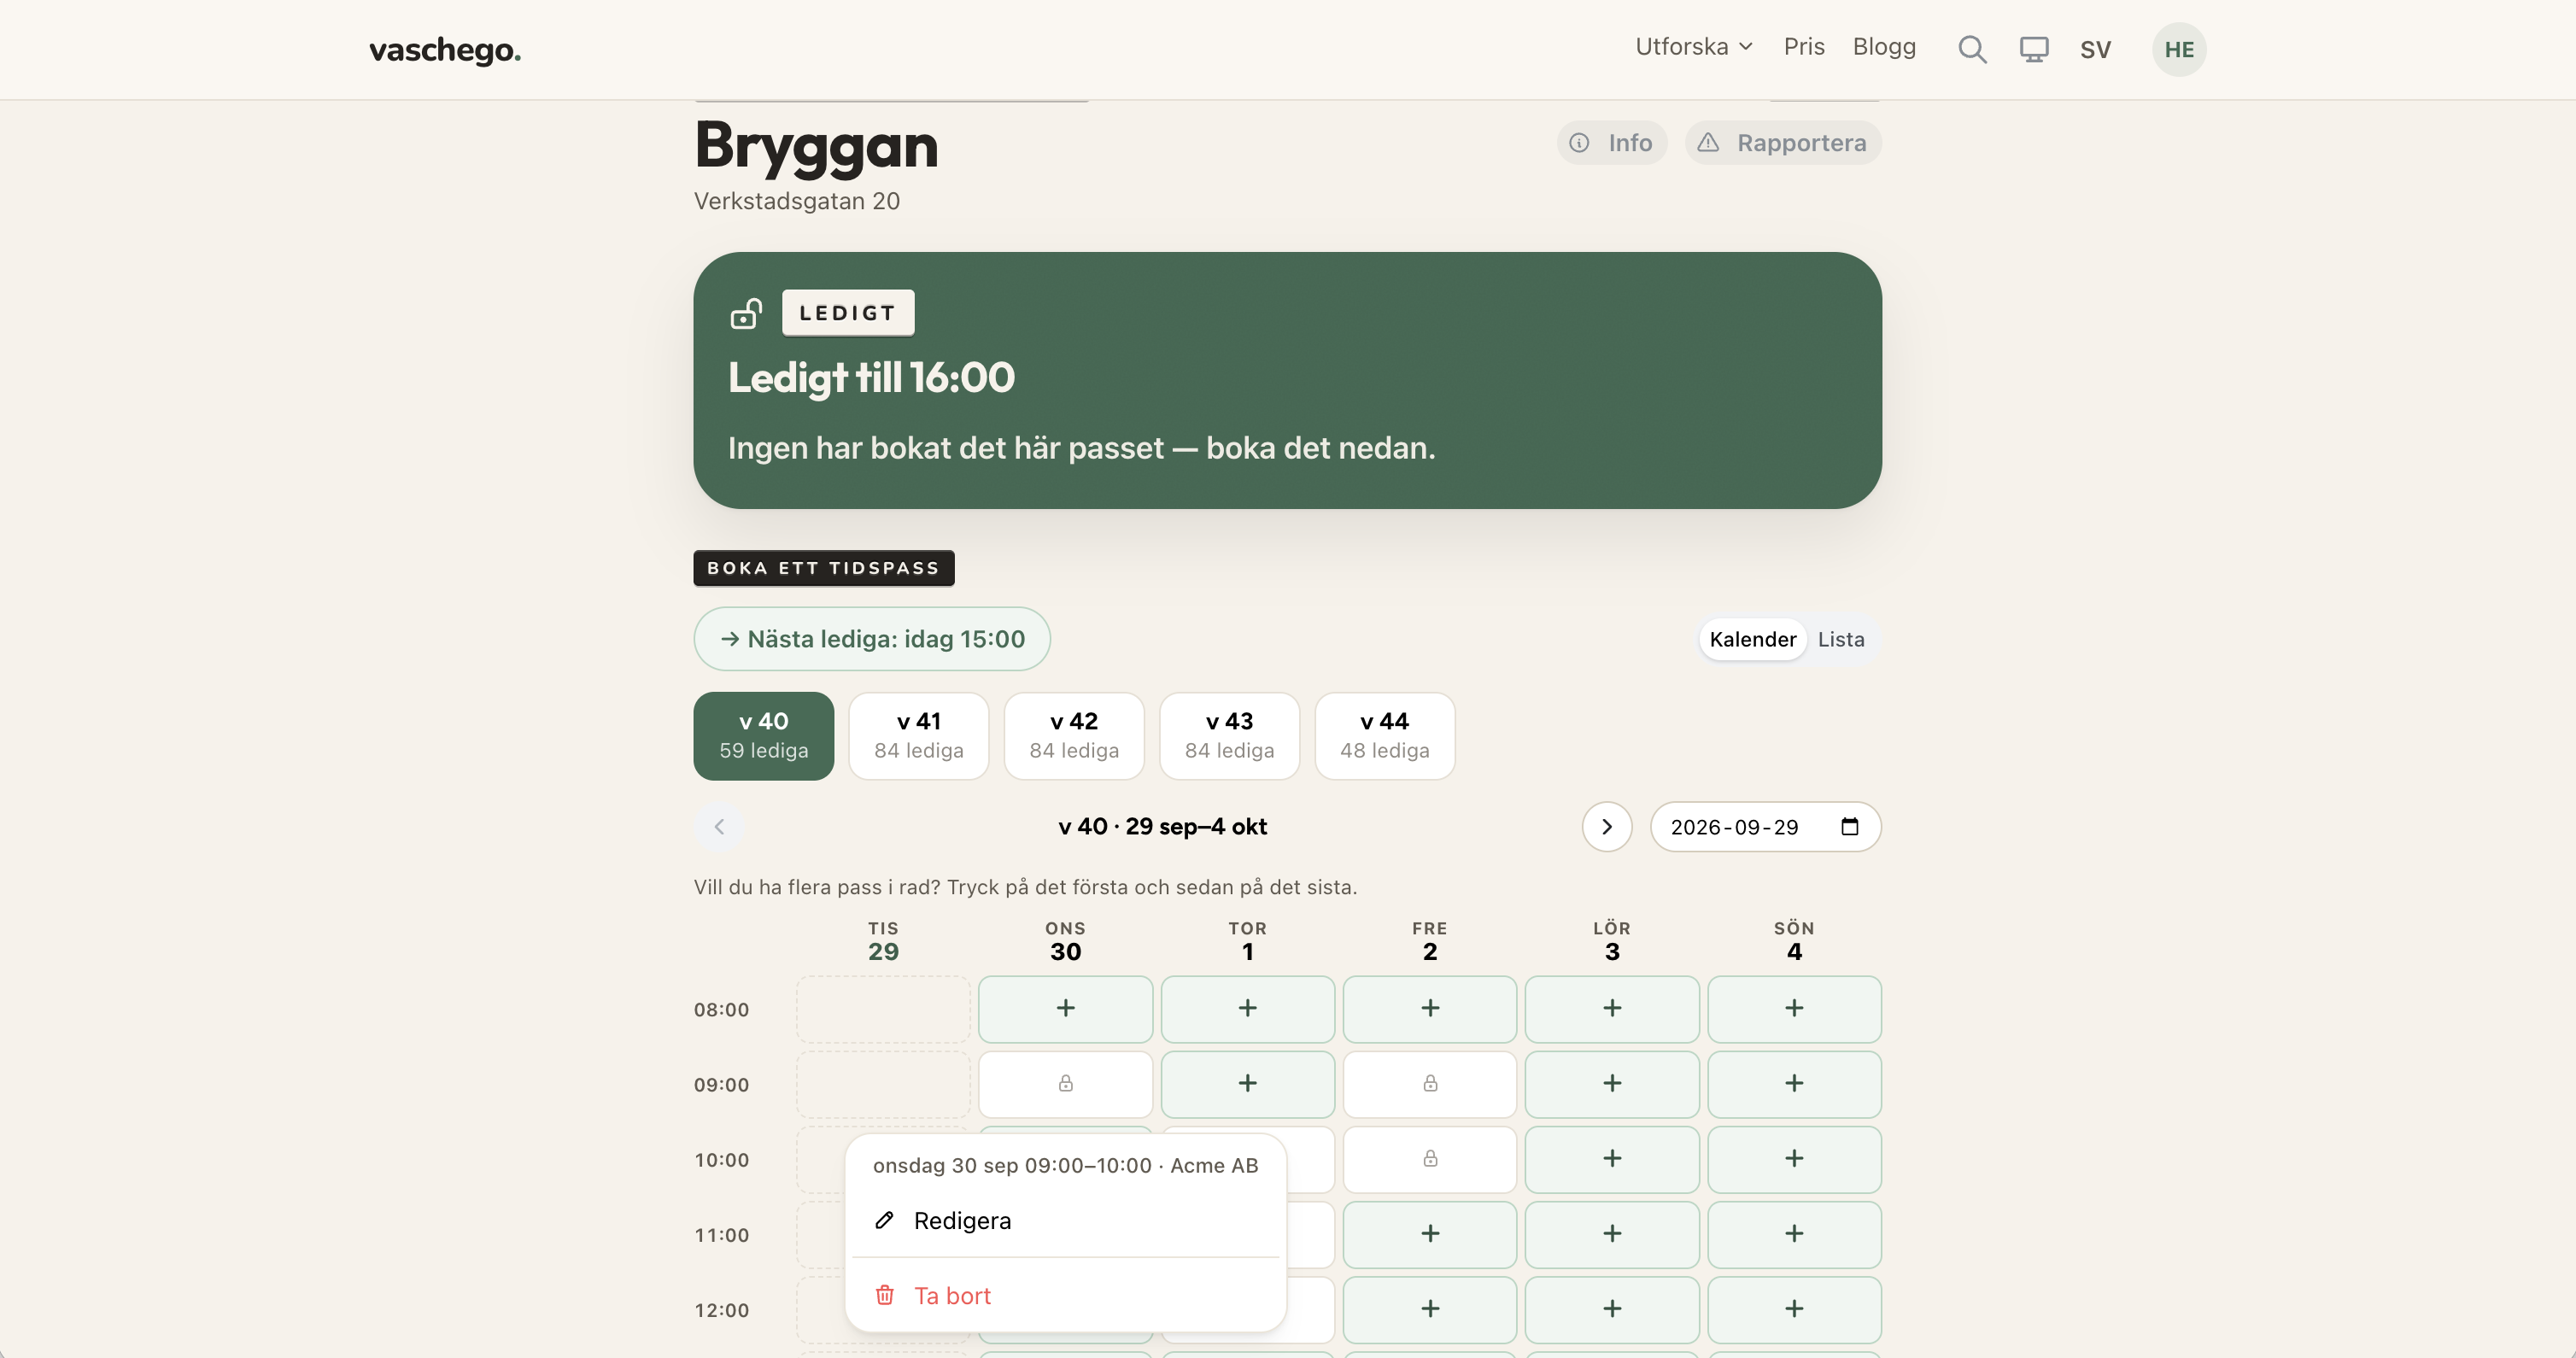The height and width of the screenshot is (1358, 2576).
Task: Open the search magnifier icon
Action: pyautogui.click(x=1972, y=49)
